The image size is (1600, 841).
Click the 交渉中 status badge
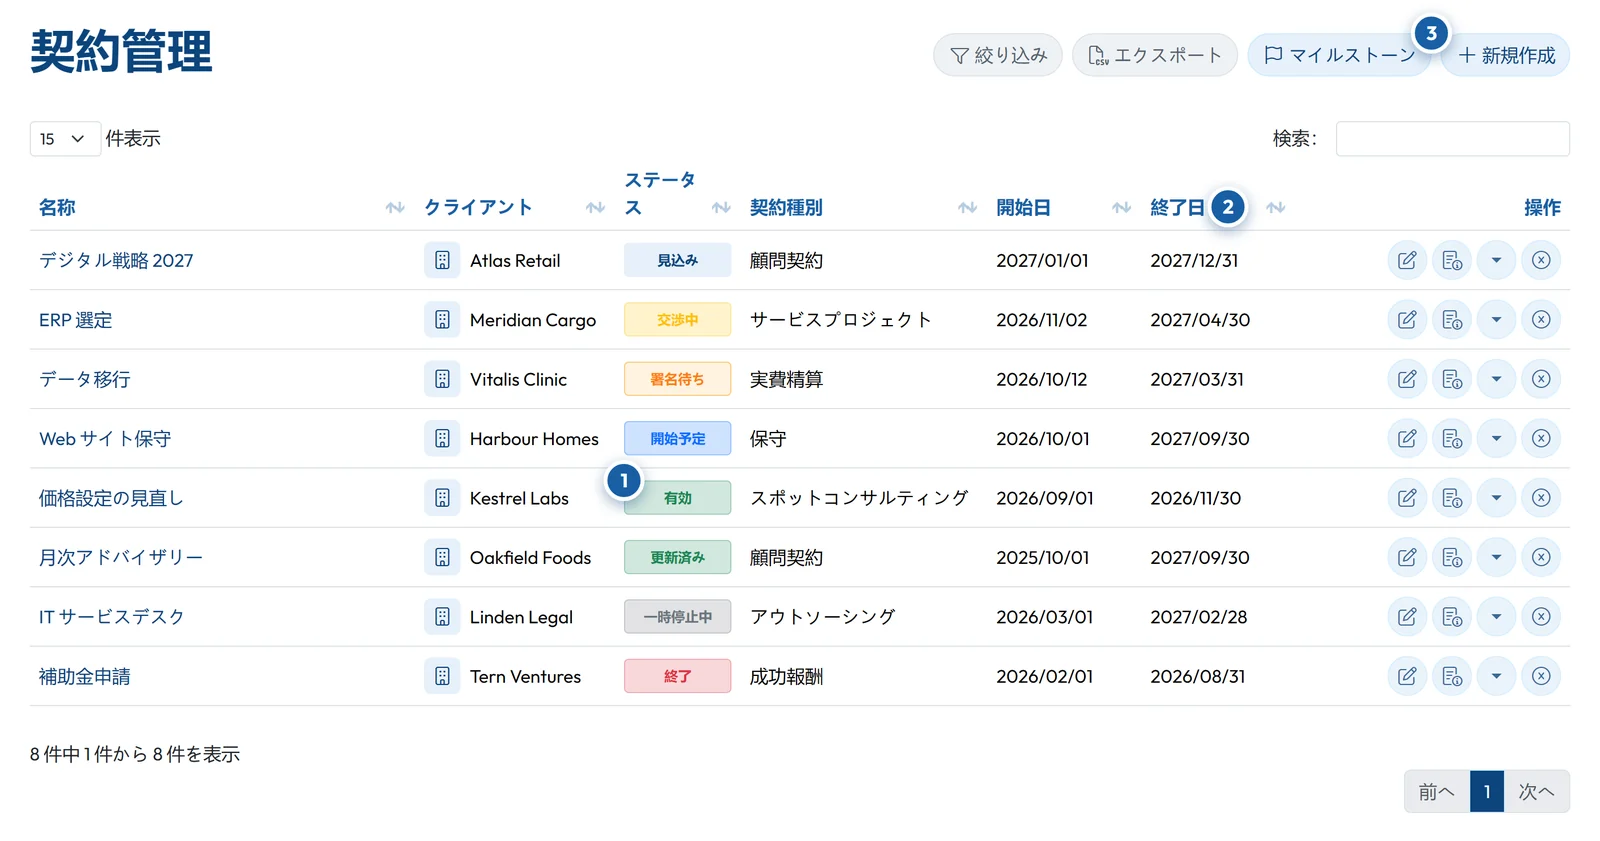coord(678,320)
